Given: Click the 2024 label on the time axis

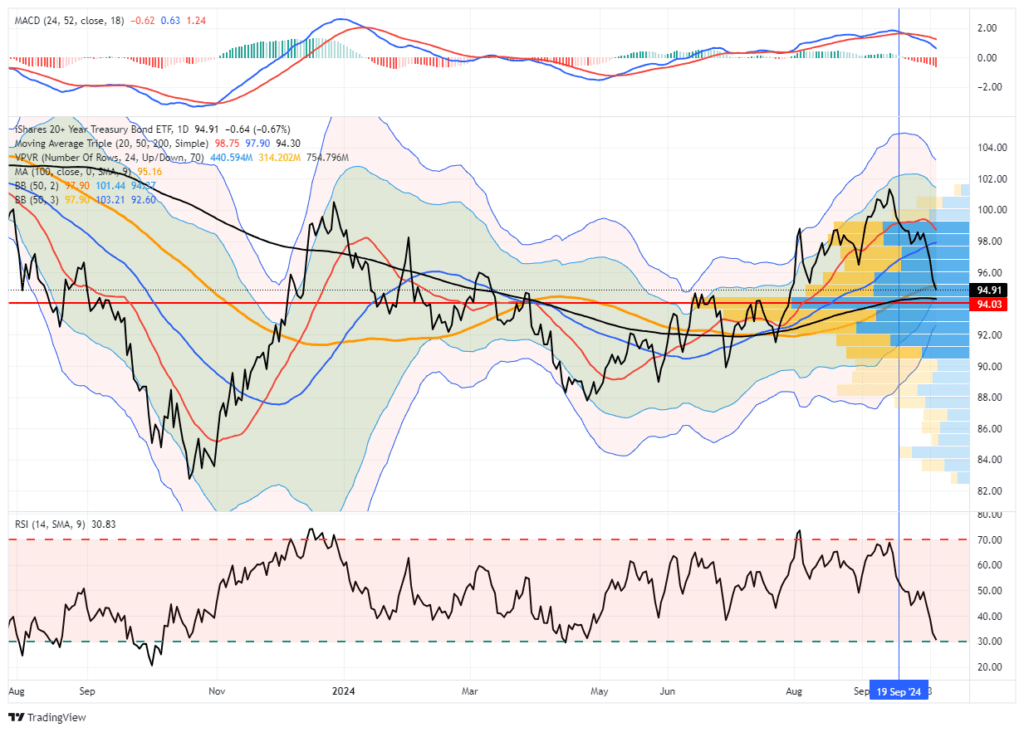Looking at the screenshot, I should point(345,690).
